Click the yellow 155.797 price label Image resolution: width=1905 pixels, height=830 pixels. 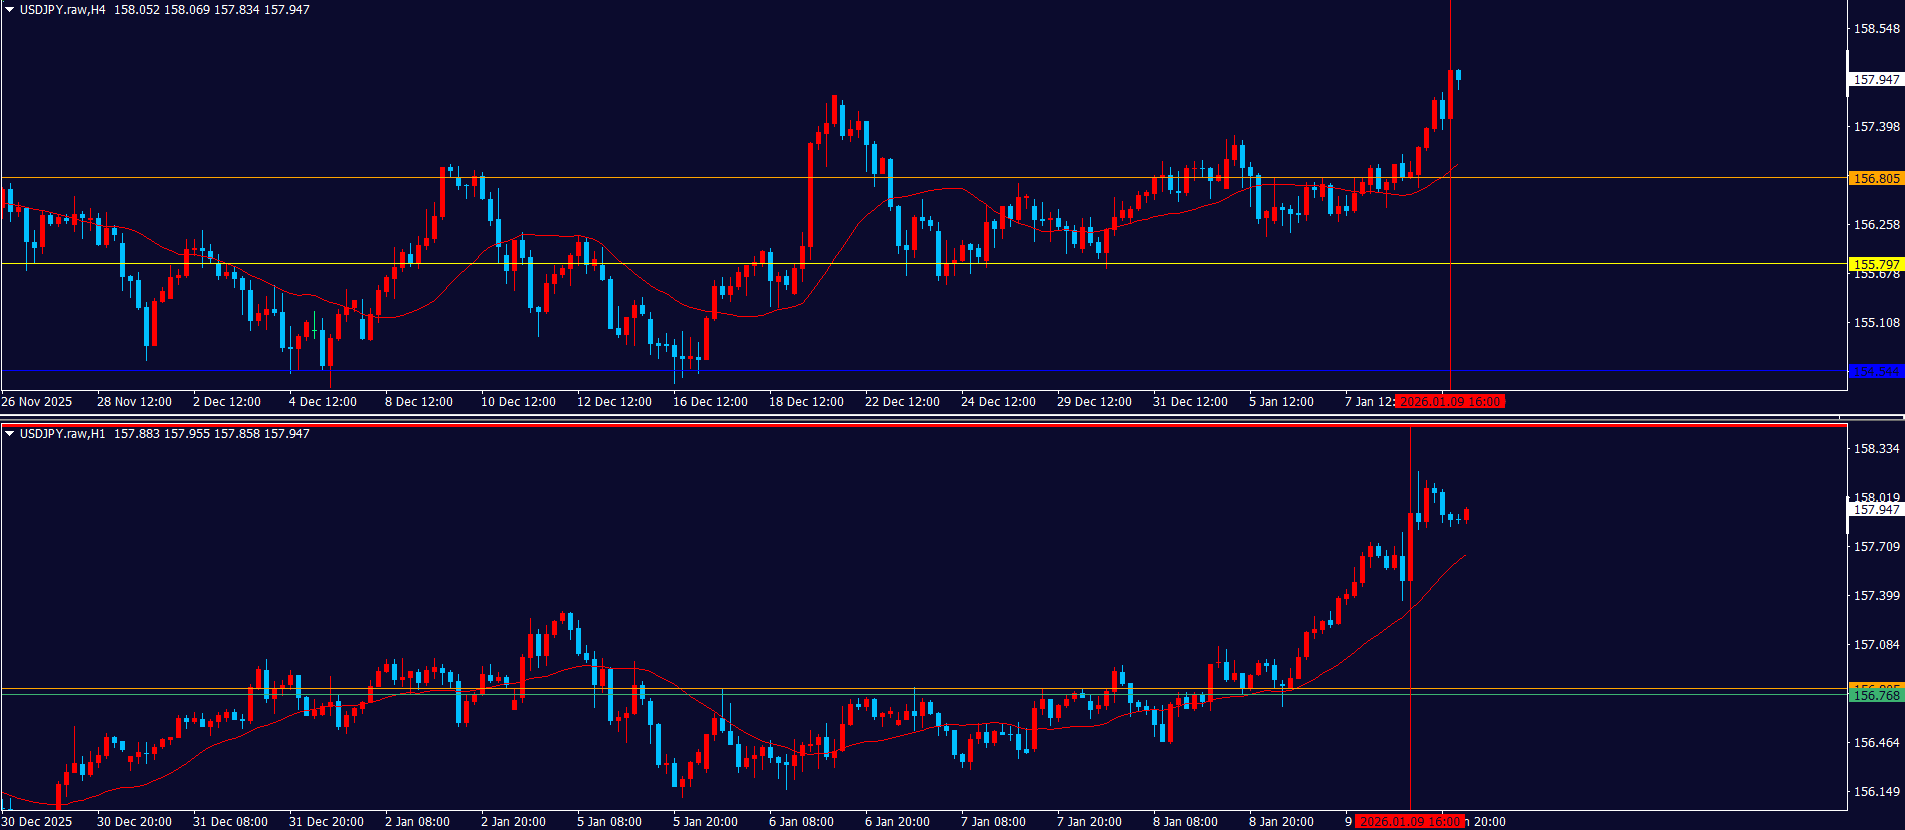[x=1875, y=264]
